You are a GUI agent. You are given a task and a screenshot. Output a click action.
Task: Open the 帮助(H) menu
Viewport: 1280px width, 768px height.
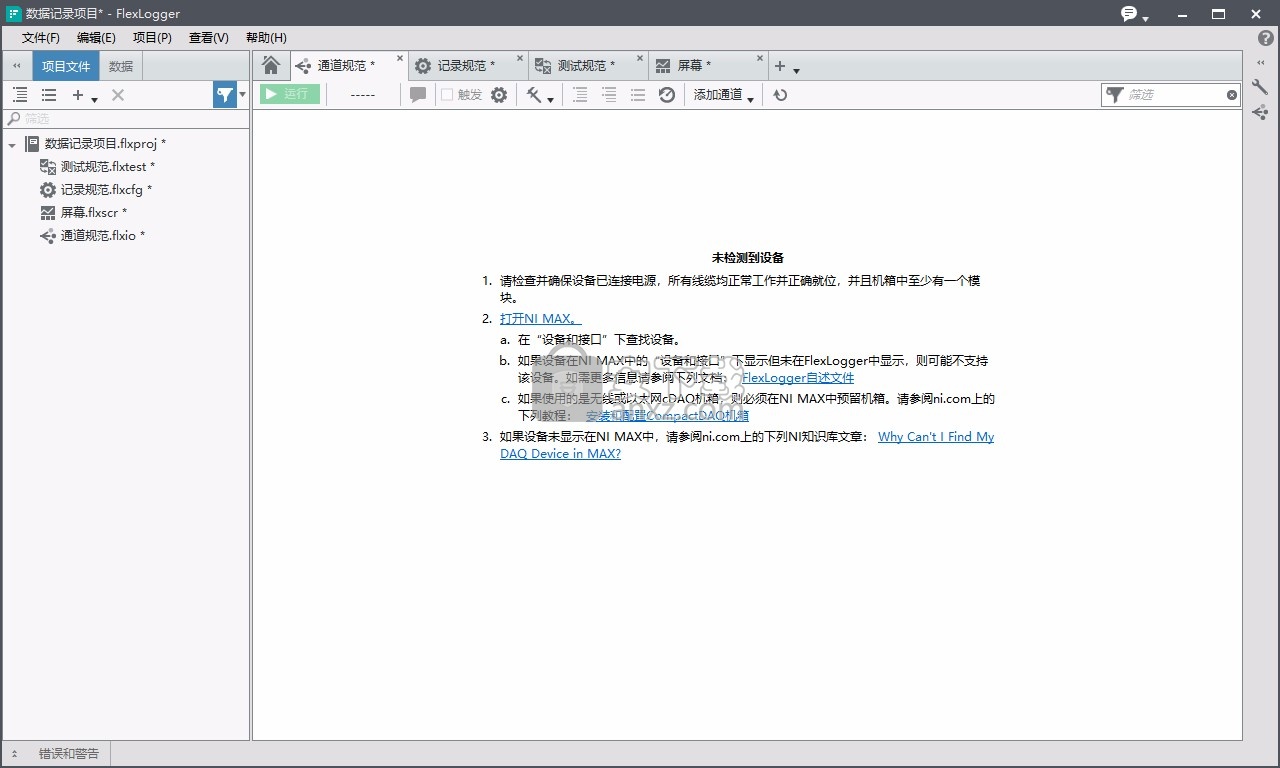pos(266,38)
